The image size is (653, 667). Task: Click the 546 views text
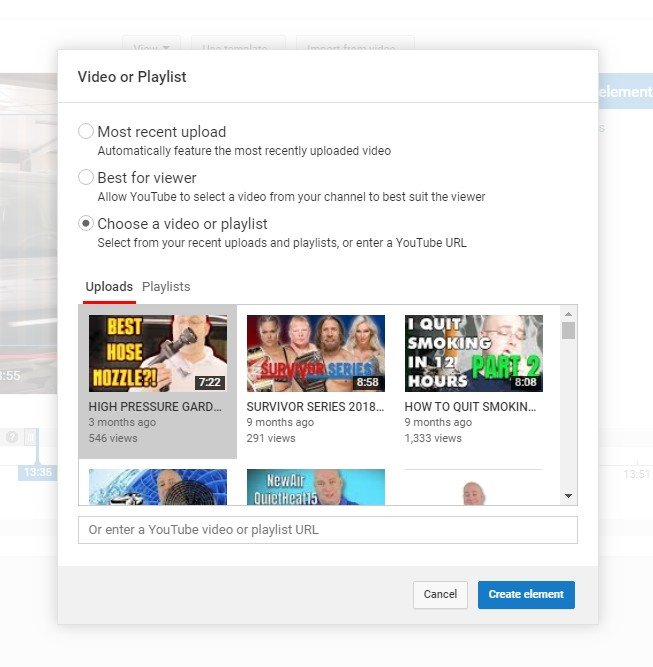click(x=113, y=438)
